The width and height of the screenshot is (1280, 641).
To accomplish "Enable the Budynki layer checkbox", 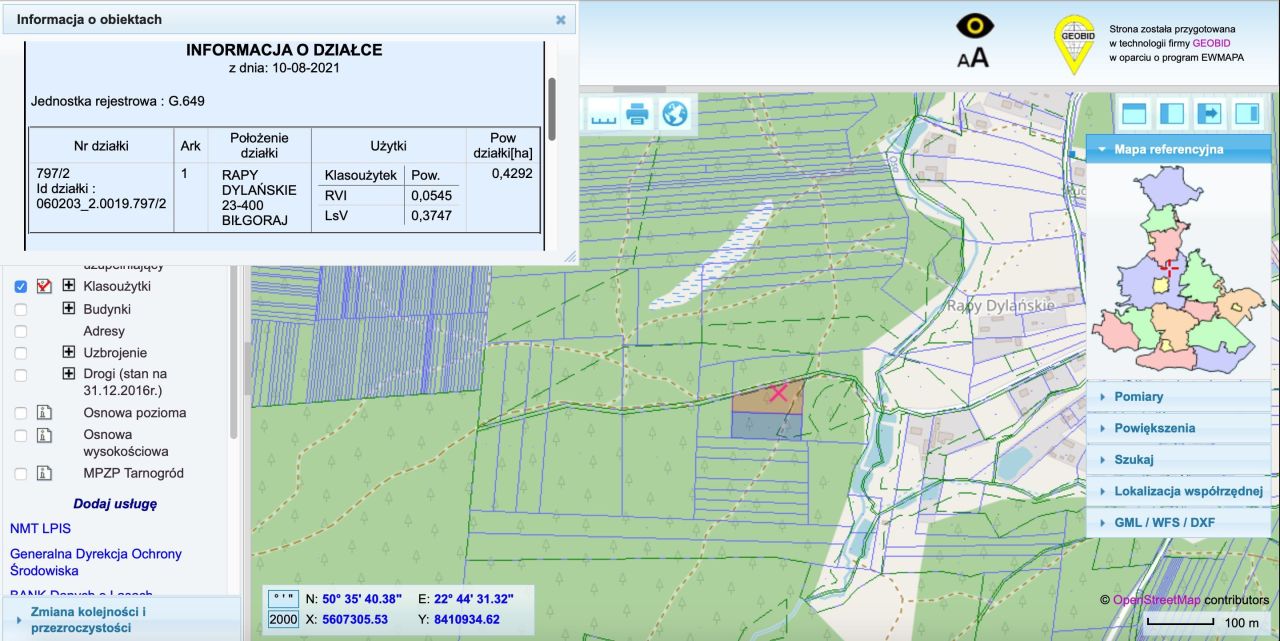I will pos(21,309).
